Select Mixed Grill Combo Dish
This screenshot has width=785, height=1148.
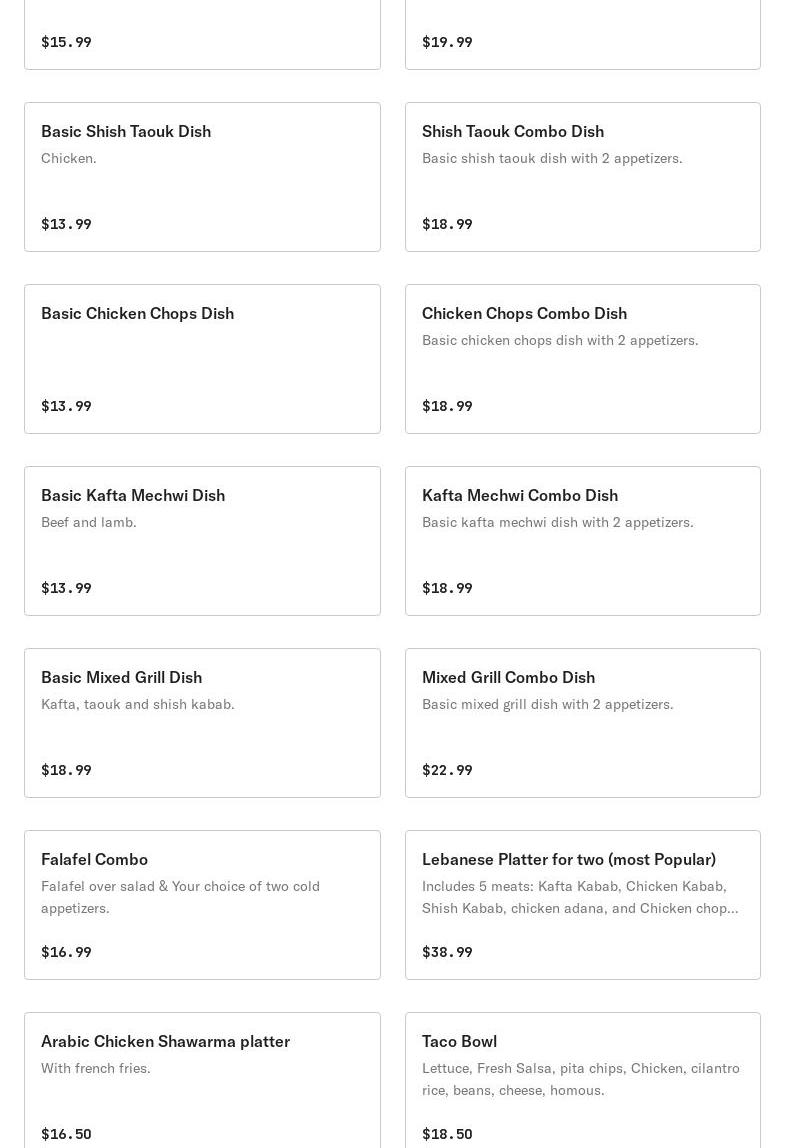tap(582, 723)
